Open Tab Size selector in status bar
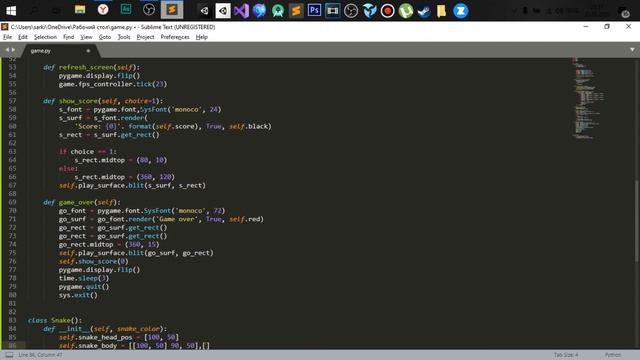This screenshot has width=640, height=360. (566, 355)
